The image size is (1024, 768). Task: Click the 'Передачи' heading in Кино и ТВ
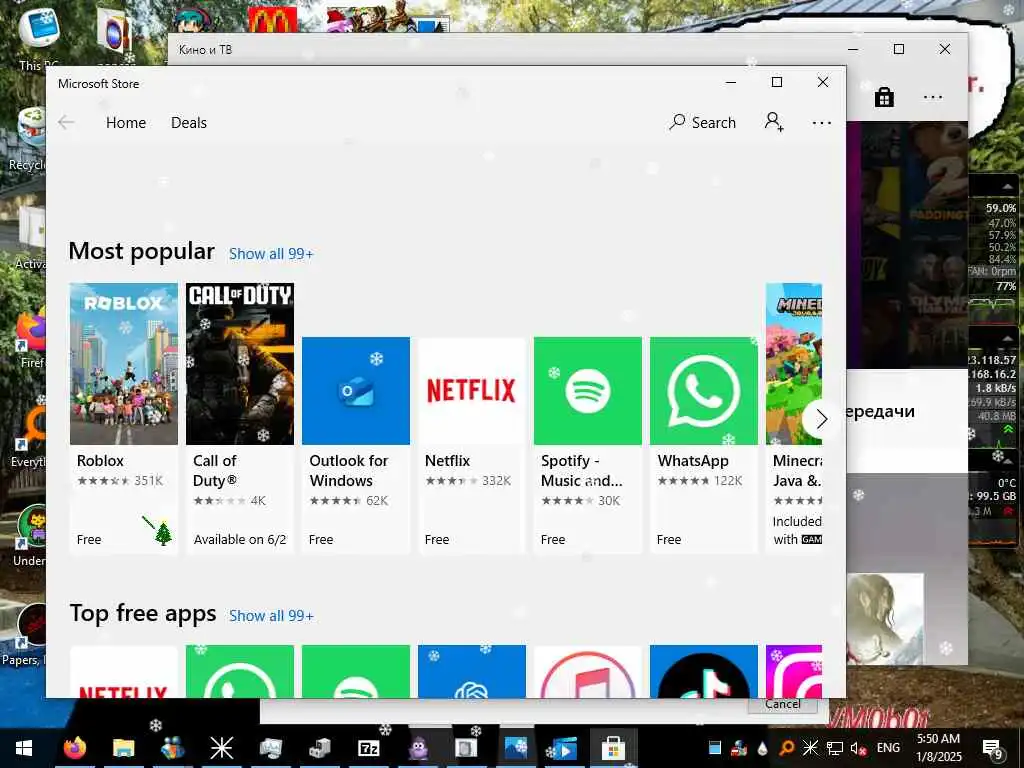tap(880, 411)
